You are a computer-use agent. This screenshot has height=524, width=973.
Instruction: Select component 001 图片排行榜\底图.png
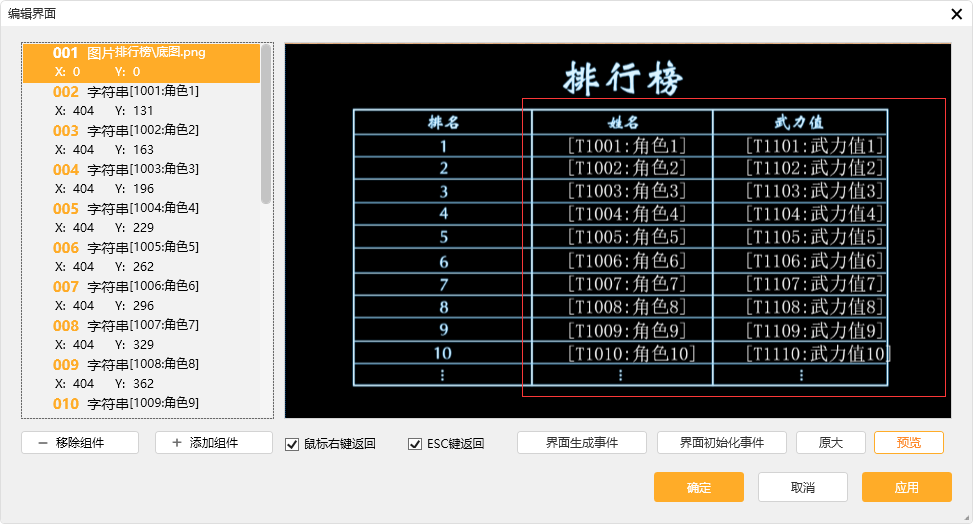pos(140,62)
